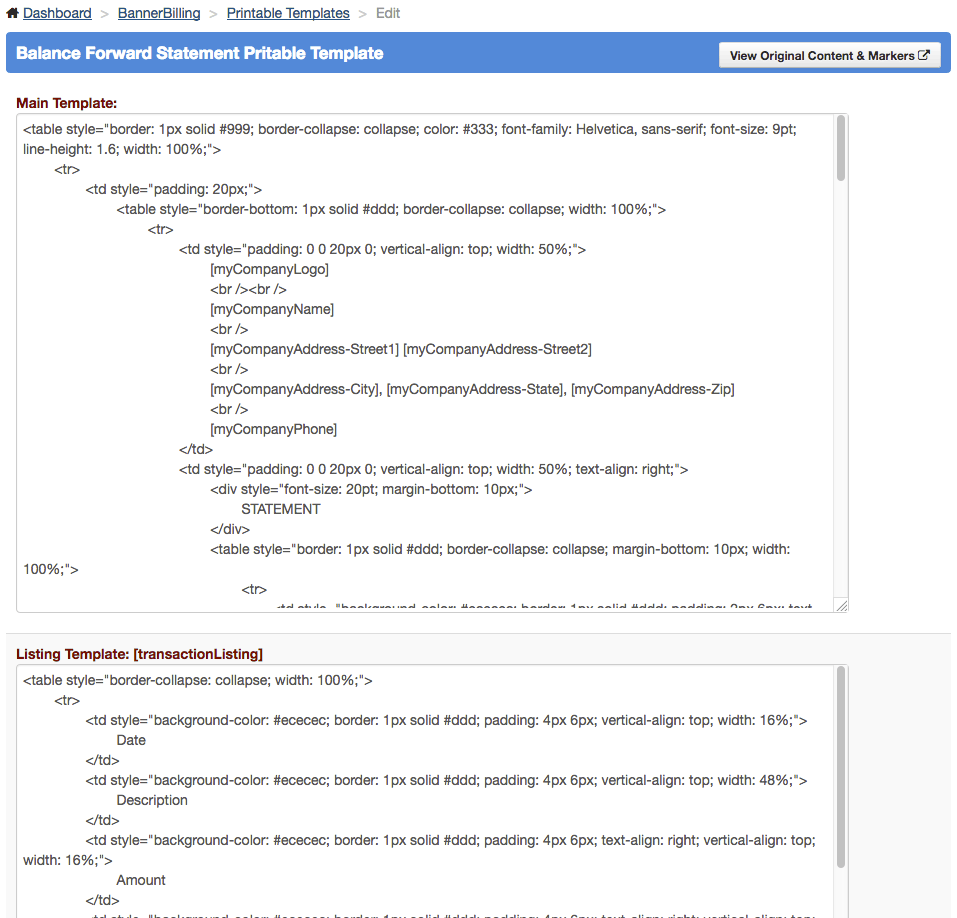Click the STATEMENT text in Main Template

tap(281, 509)
